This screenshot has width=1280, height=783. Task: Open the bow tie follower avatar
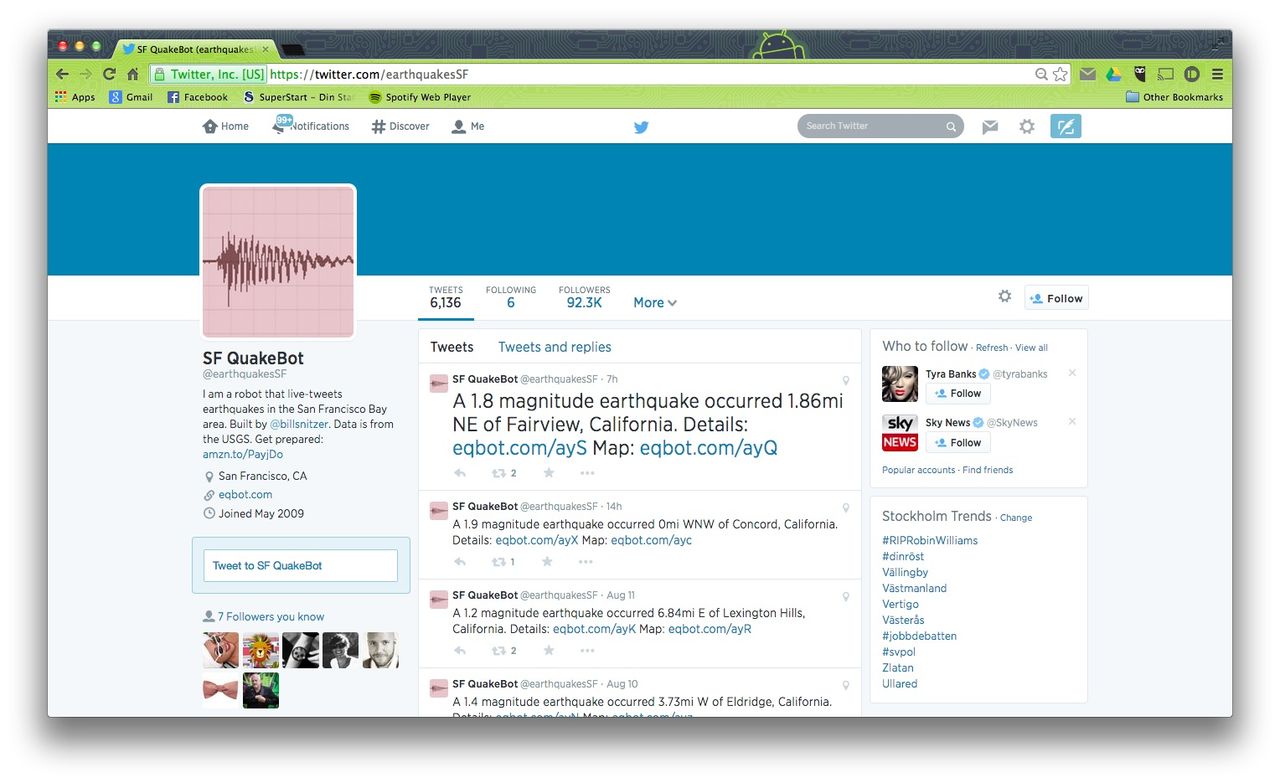221,691
